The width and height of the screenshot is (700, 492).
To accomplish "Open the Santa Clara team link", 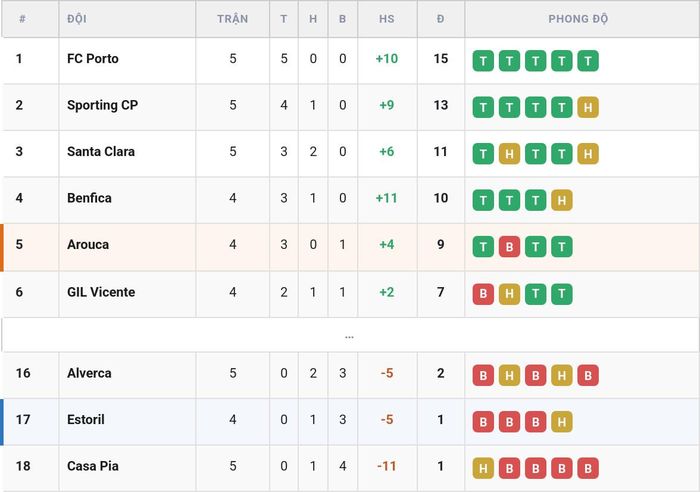I will click(x=101, y=151).
